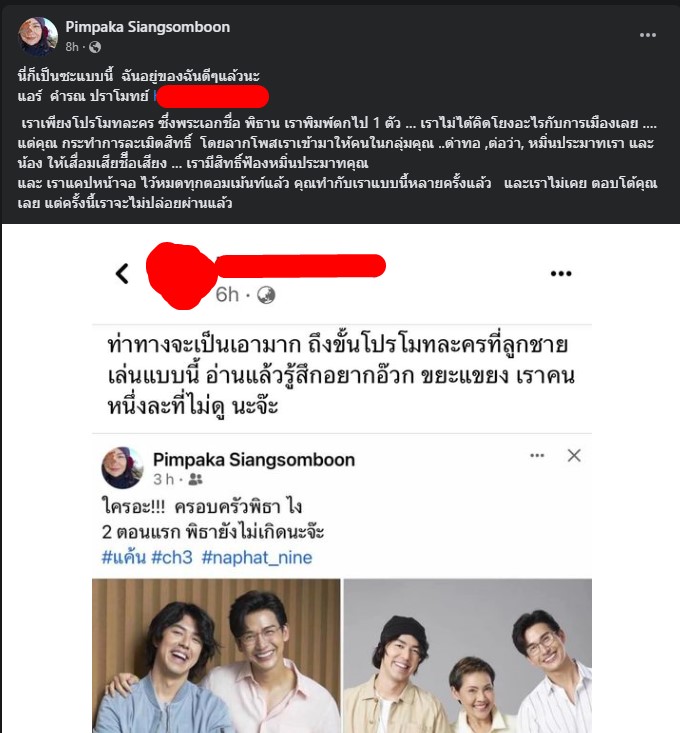Click the 6h timestamp in the screenshot
Image resolution: width=680 pixels, height=733 pixels.
227,295
